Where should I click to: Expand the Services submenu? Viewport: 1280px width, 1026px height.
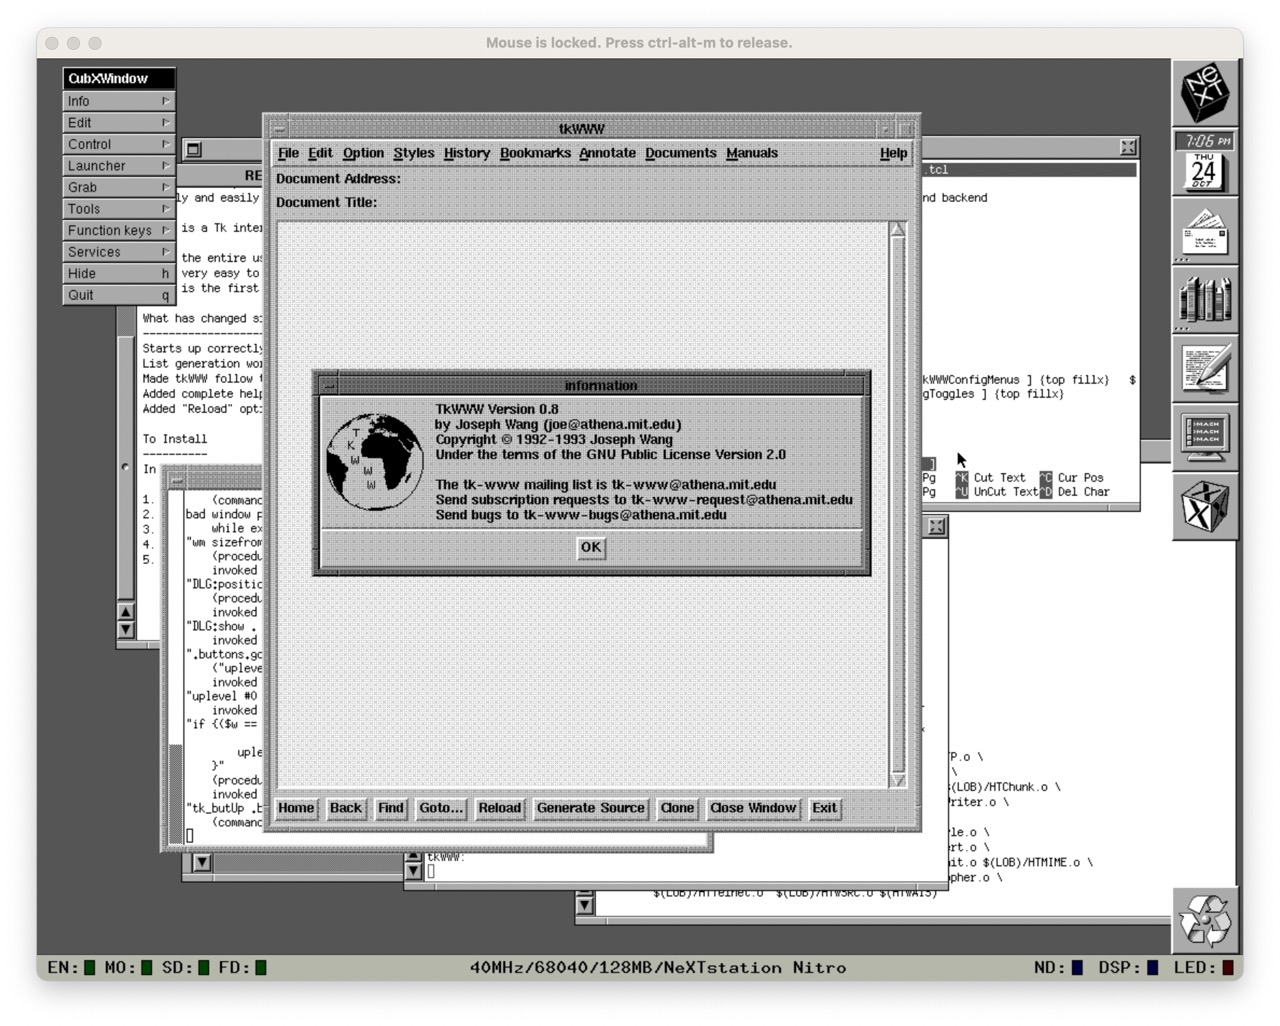coord(119,252)
